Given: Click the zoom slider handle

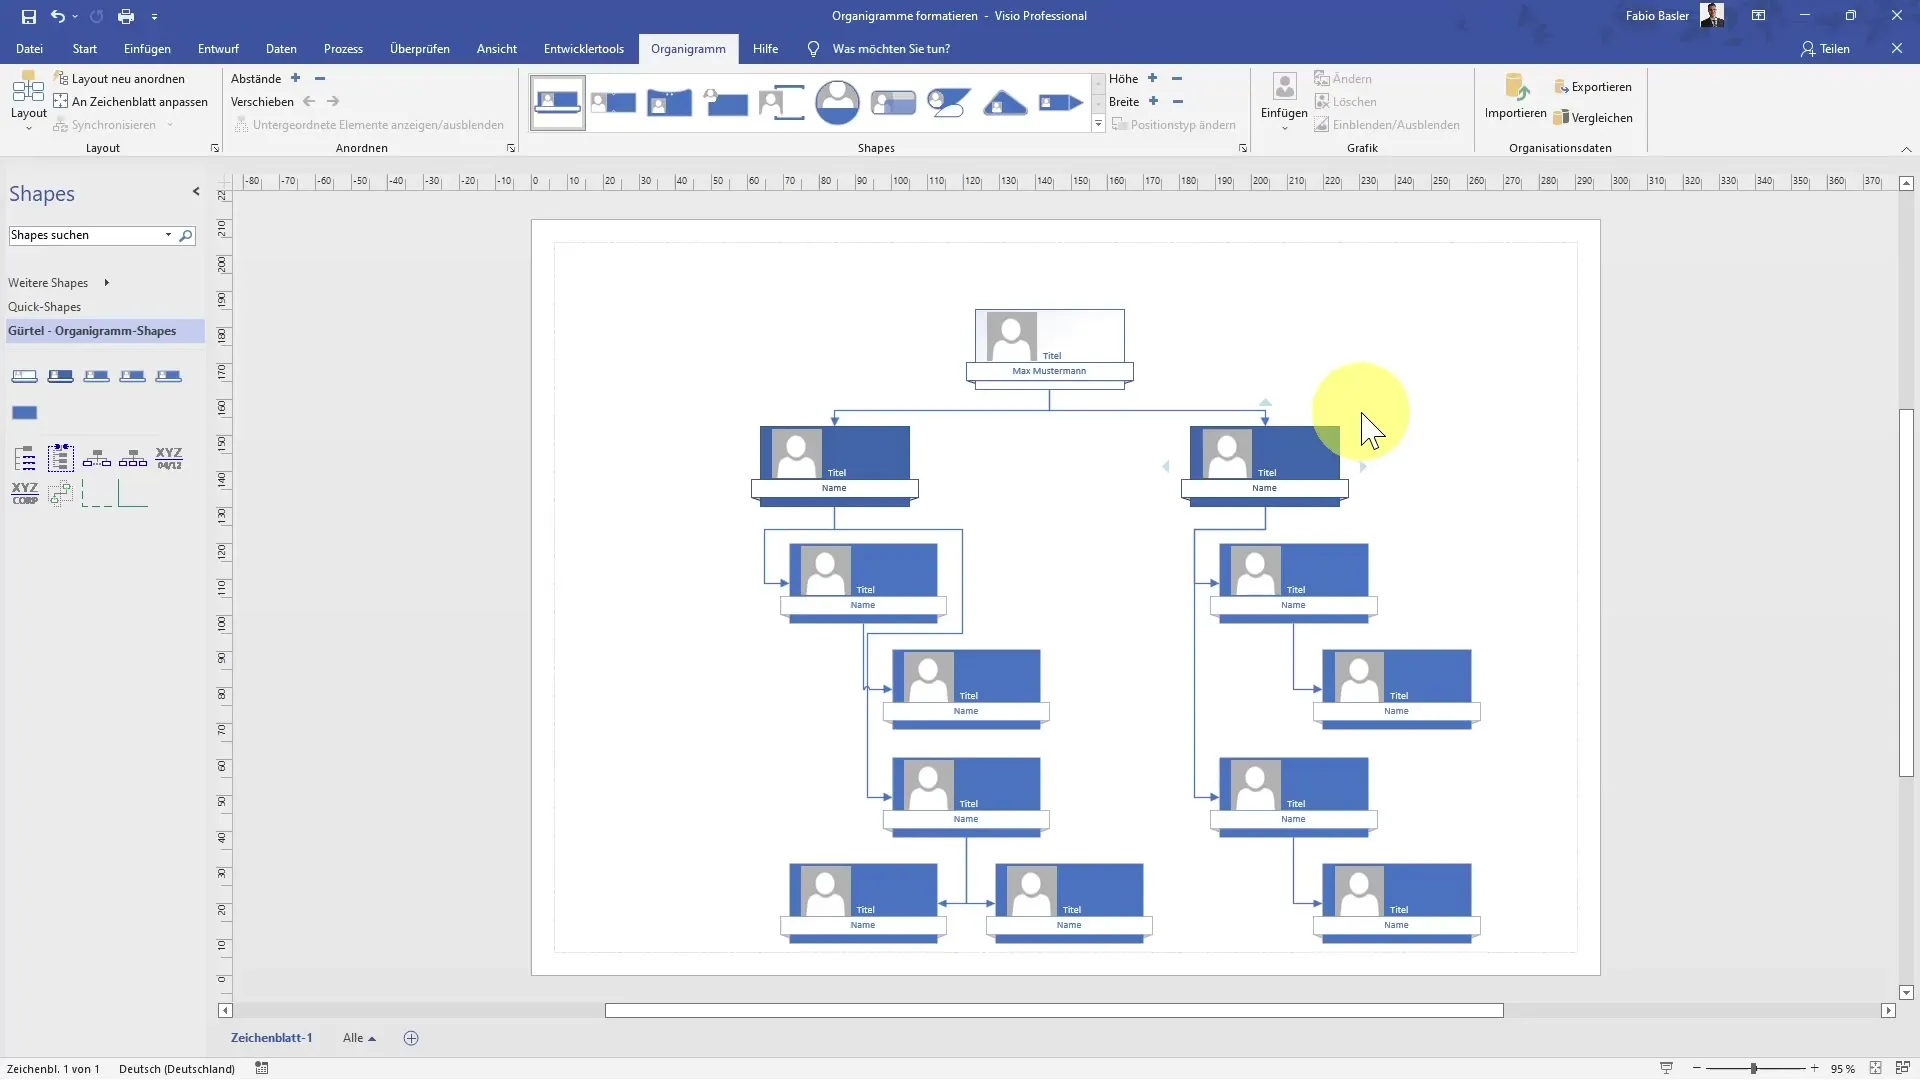Looking at the screenshot, I should click(x=1753, y=1069).
